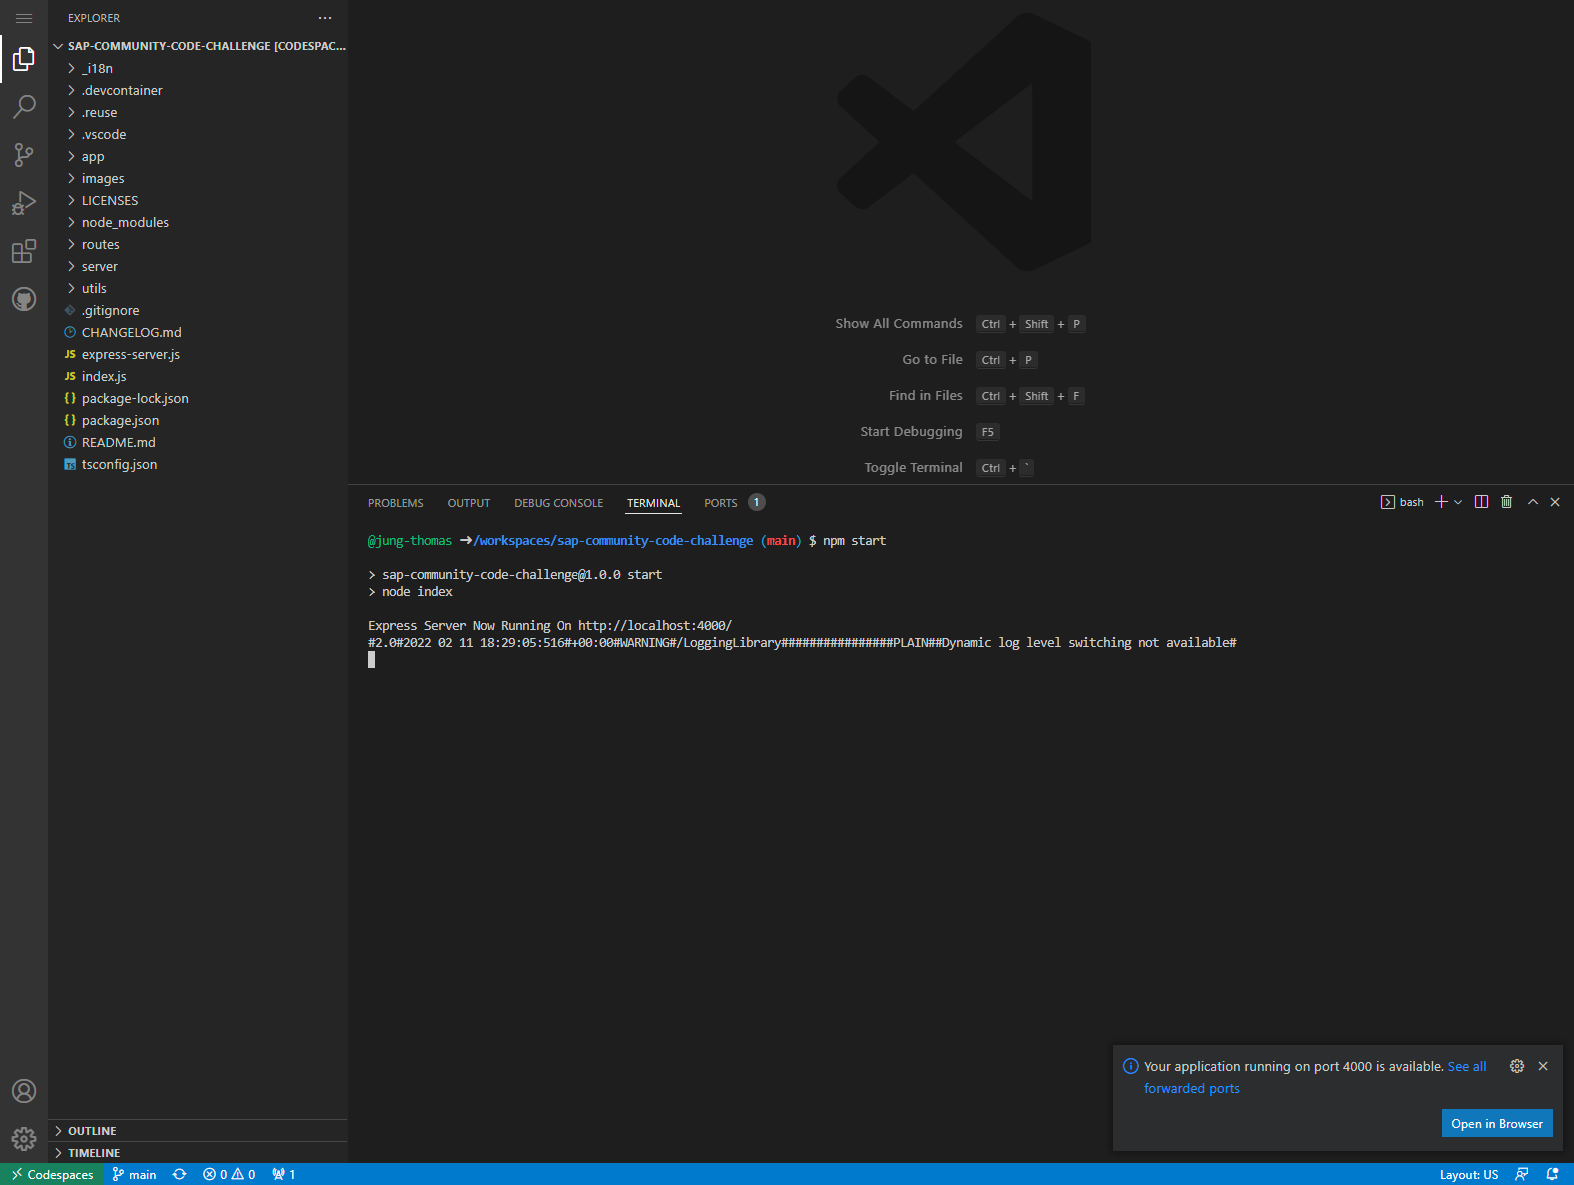Click workspace path in terminal prompt
This screenshot has width=1574, height=1185.
pos(613,541)
